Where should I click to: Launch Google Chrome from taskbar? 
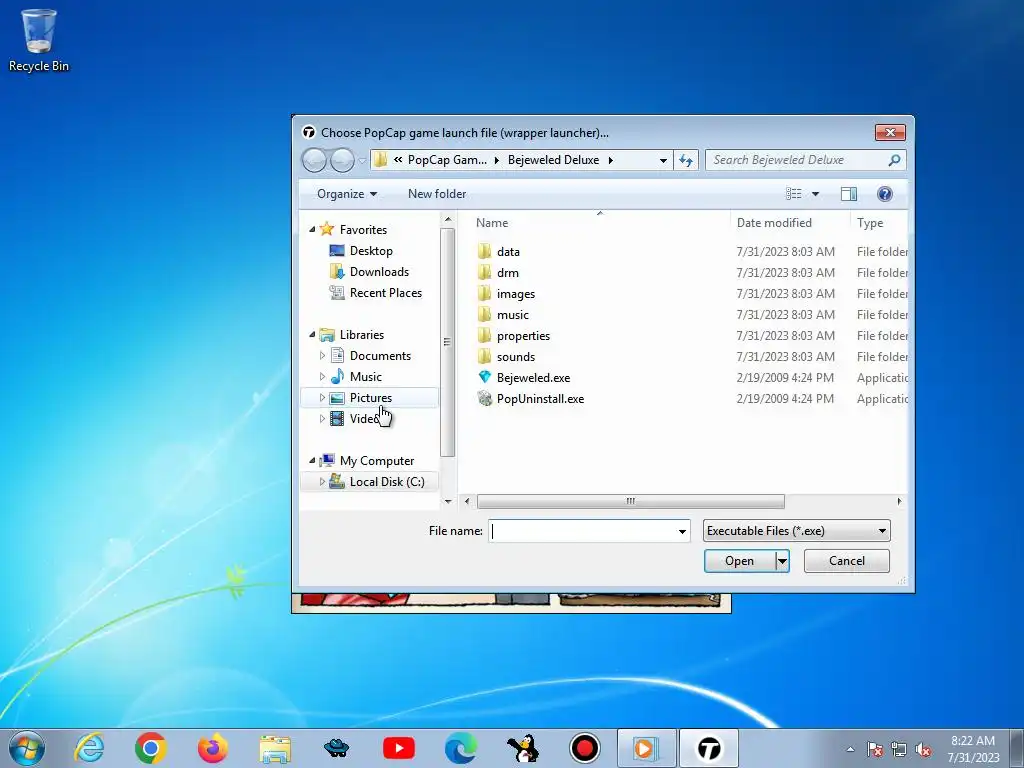151,748
